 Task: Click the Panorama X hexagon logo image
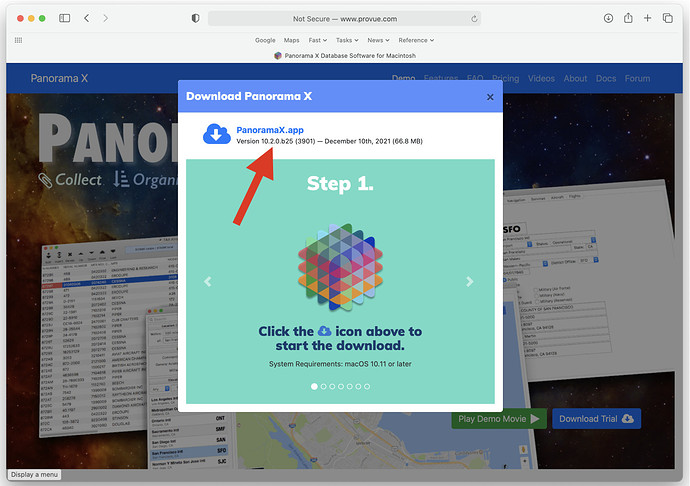[x=340, y=267]
